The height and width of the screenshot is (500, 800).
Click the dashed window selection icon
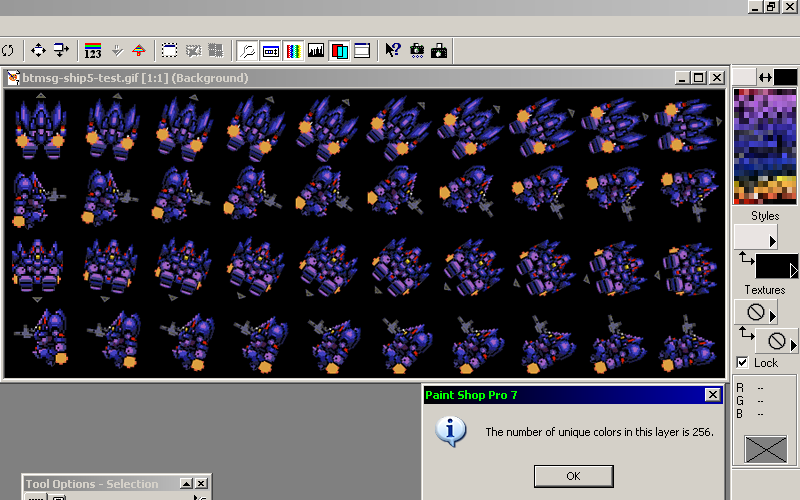[169, 51]
